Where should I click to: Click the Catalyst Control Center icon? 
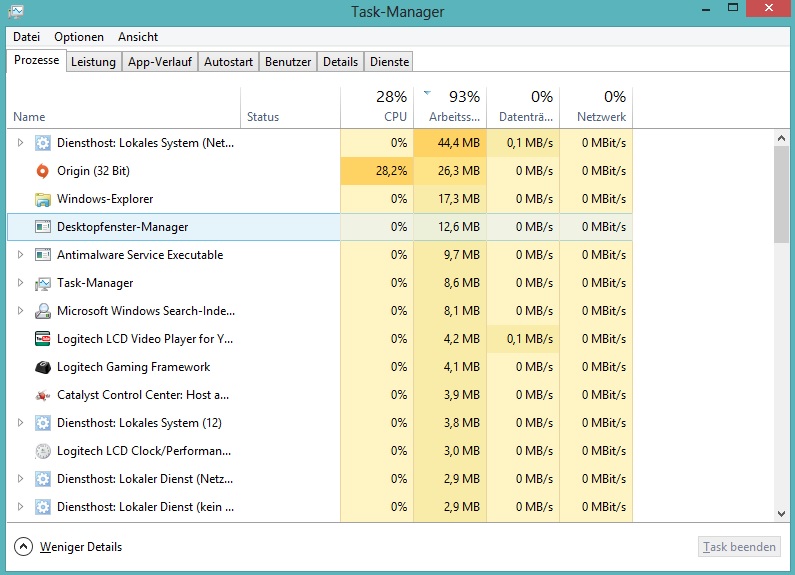(43, 395)
